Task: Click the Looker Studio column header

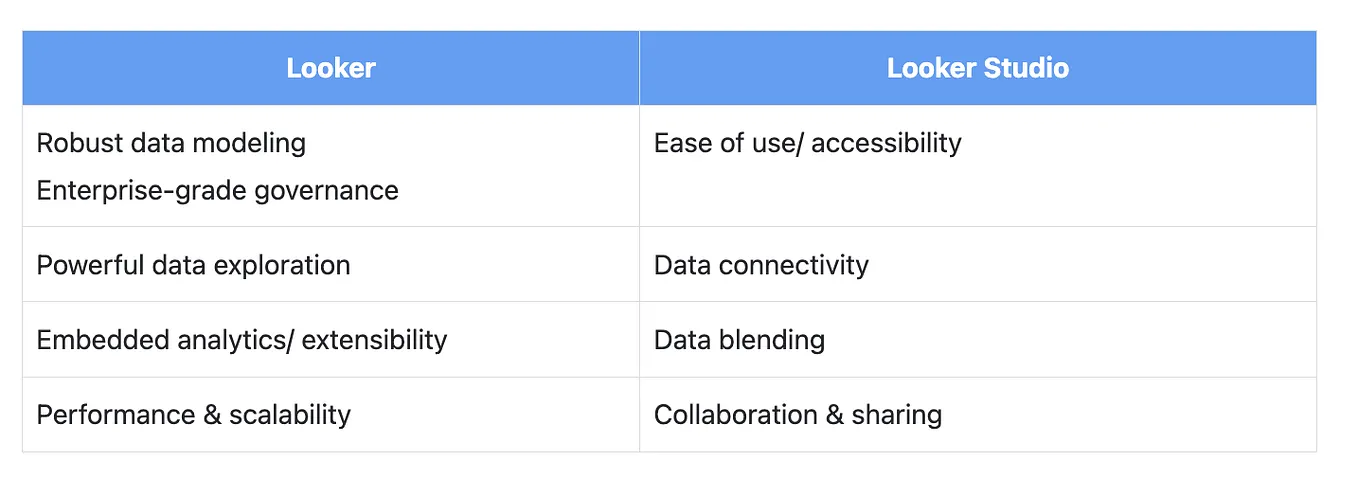Action: [978, 68]
